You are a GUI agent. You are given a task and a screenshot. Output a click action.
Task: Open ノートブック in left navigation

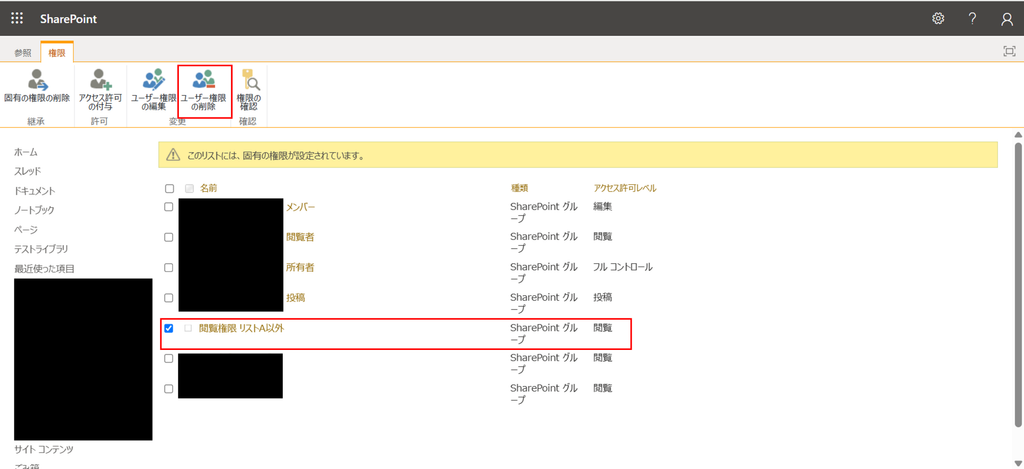point(35,210)
